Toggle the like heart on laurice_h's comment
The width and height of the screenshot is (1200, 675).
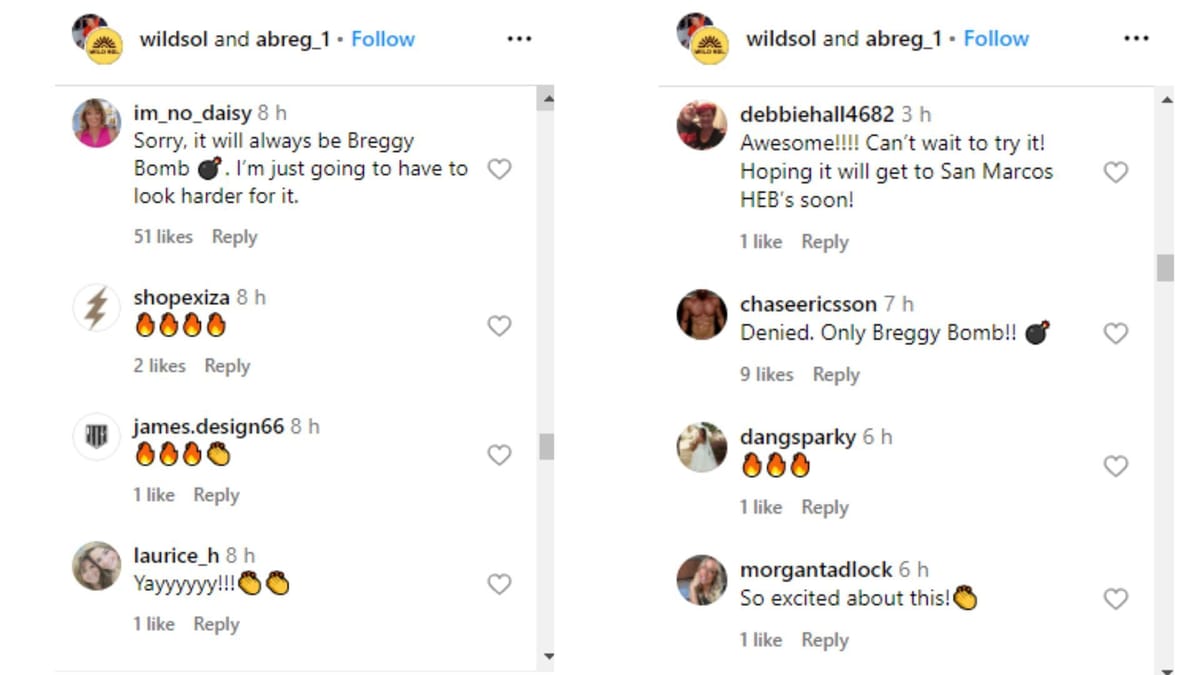[x=500, y=583]
